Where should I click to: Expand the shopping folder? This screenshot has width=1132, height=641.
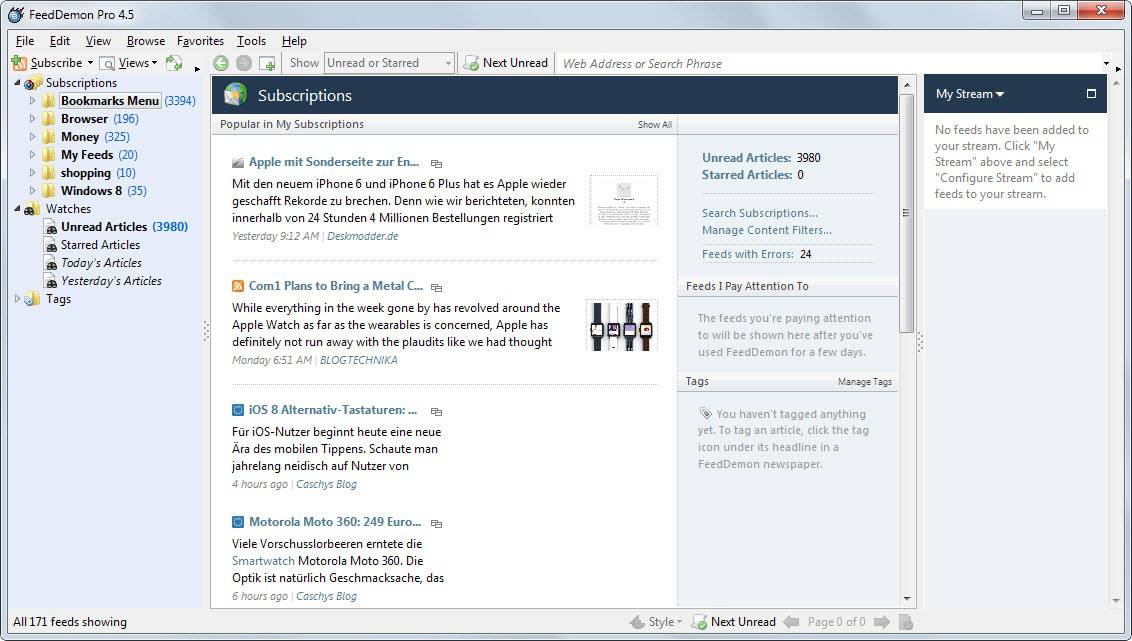32,173
